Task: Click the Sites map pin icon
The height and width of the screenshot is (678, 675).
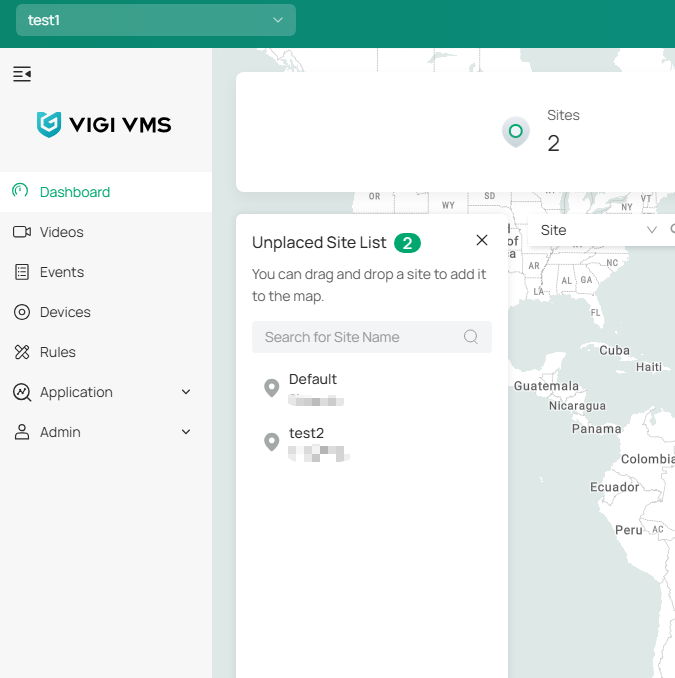Action: pyautogui.click(x=515, y=131)
